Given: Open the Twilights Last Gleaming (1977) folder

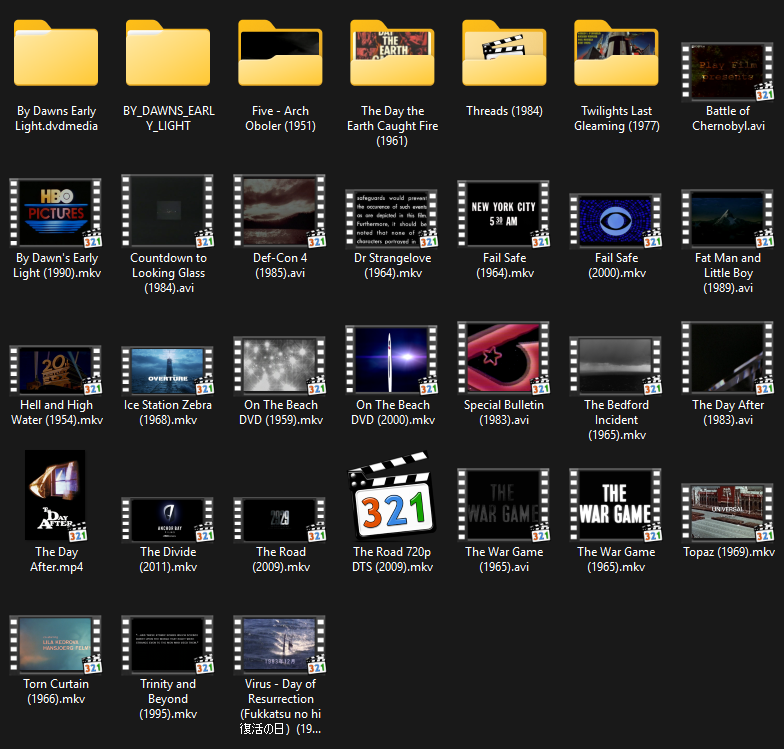Looking at the screenshot, I should [x=616, y=53].
